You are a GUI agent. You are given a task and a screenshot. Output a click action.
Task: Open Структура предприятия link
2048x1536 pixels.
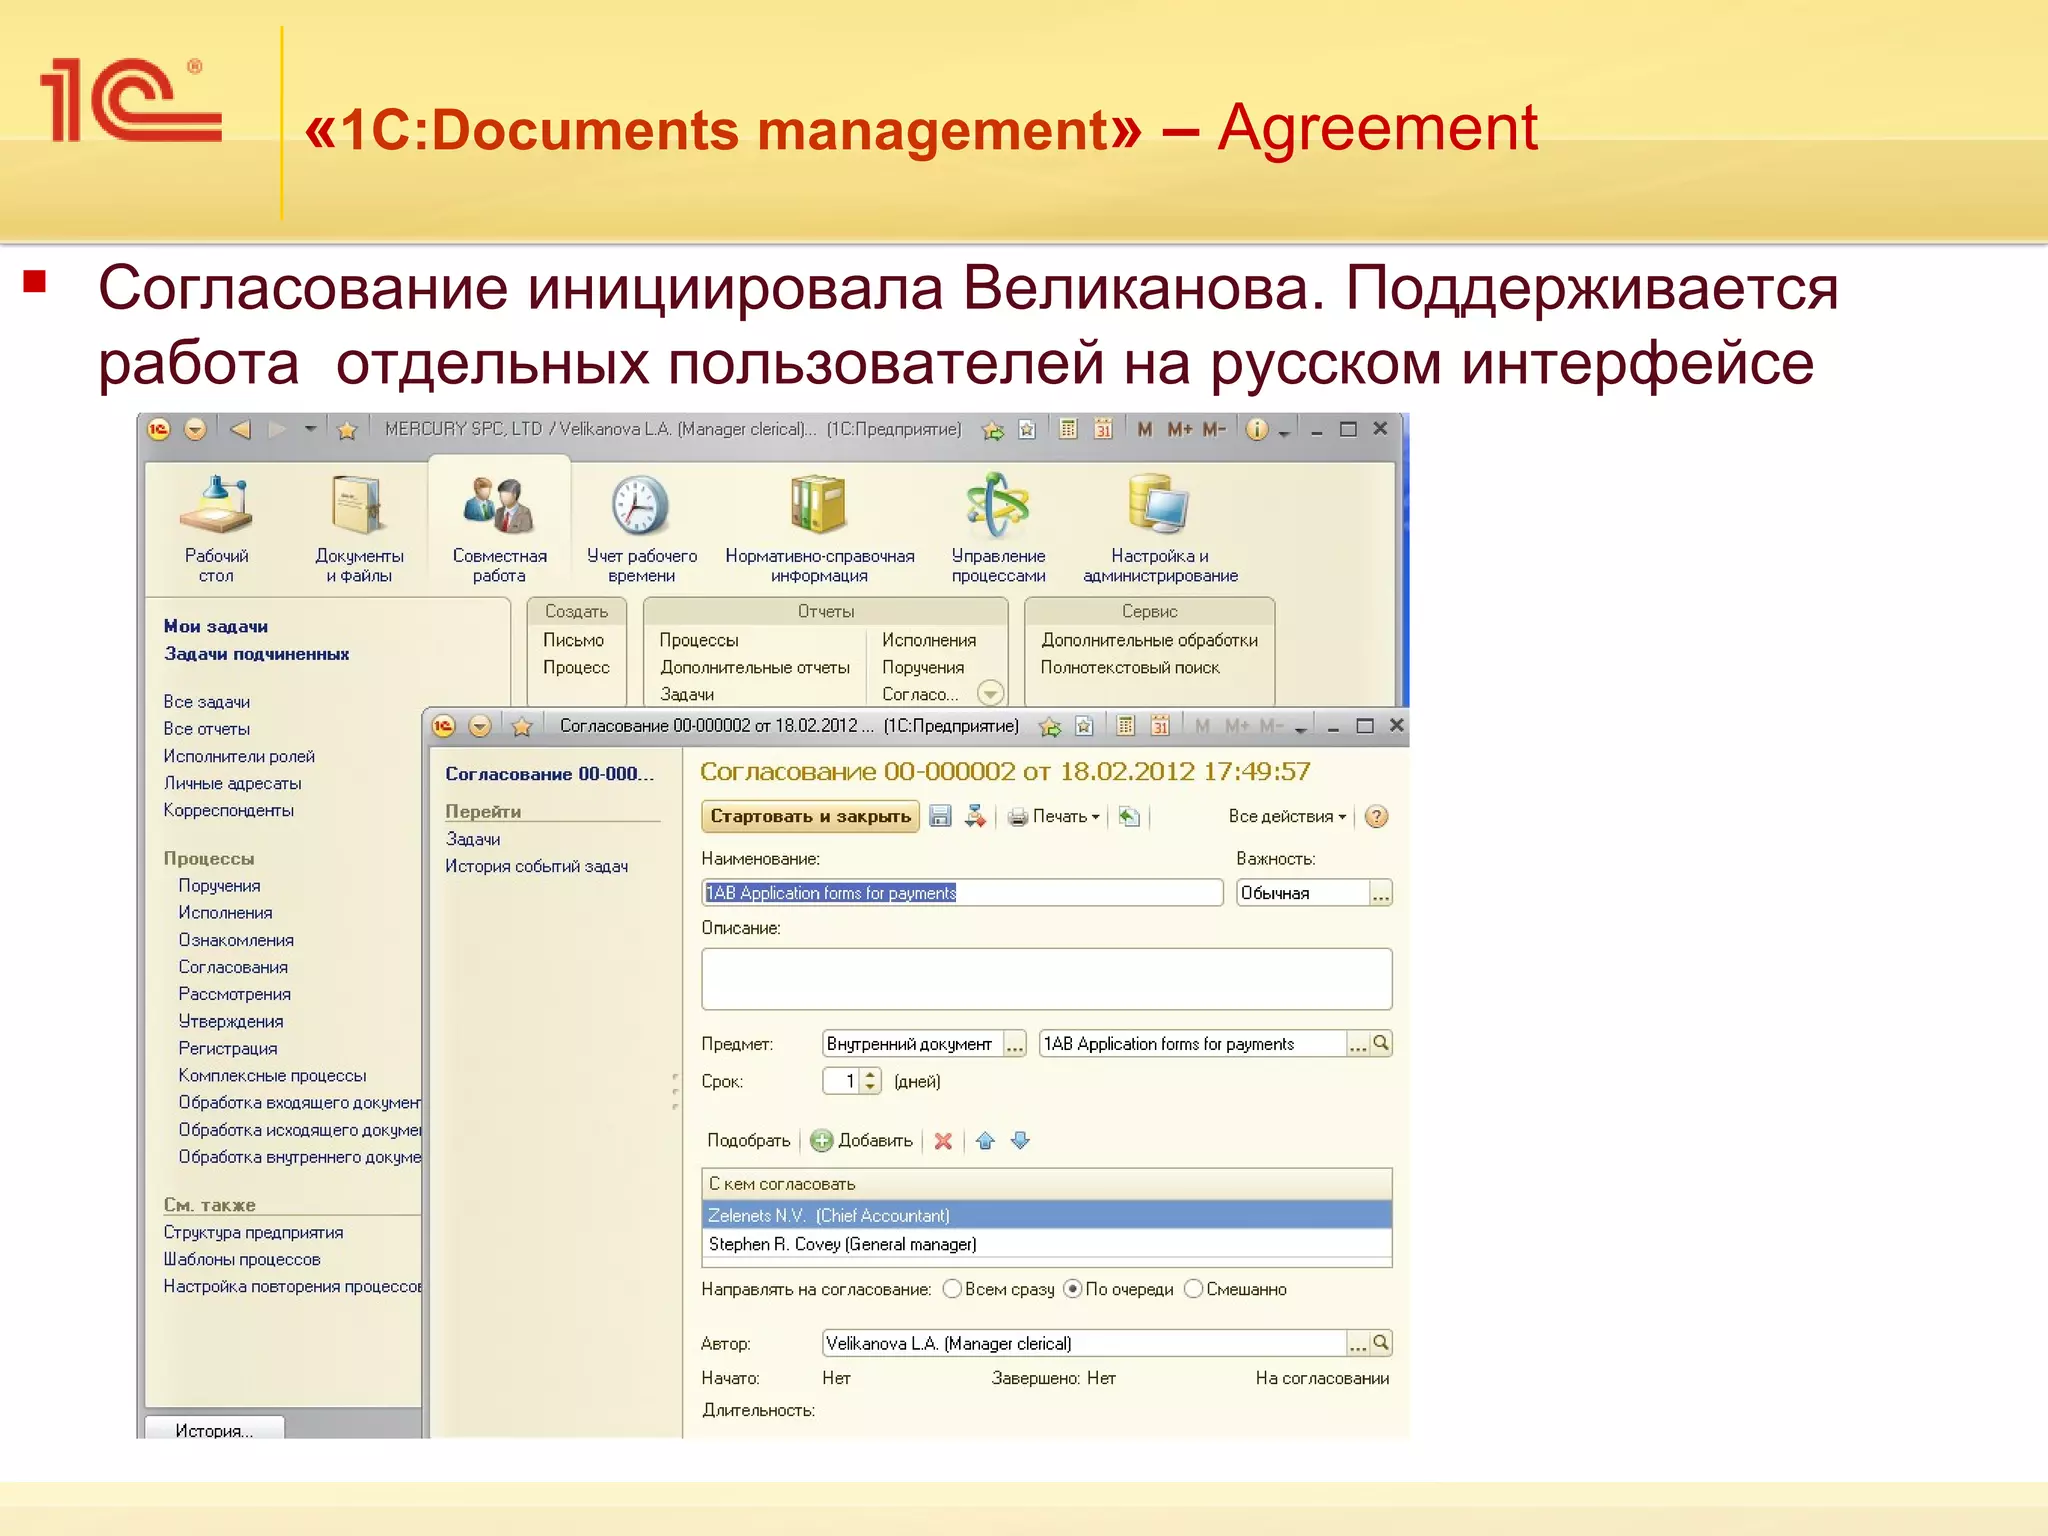(253, 1232)
